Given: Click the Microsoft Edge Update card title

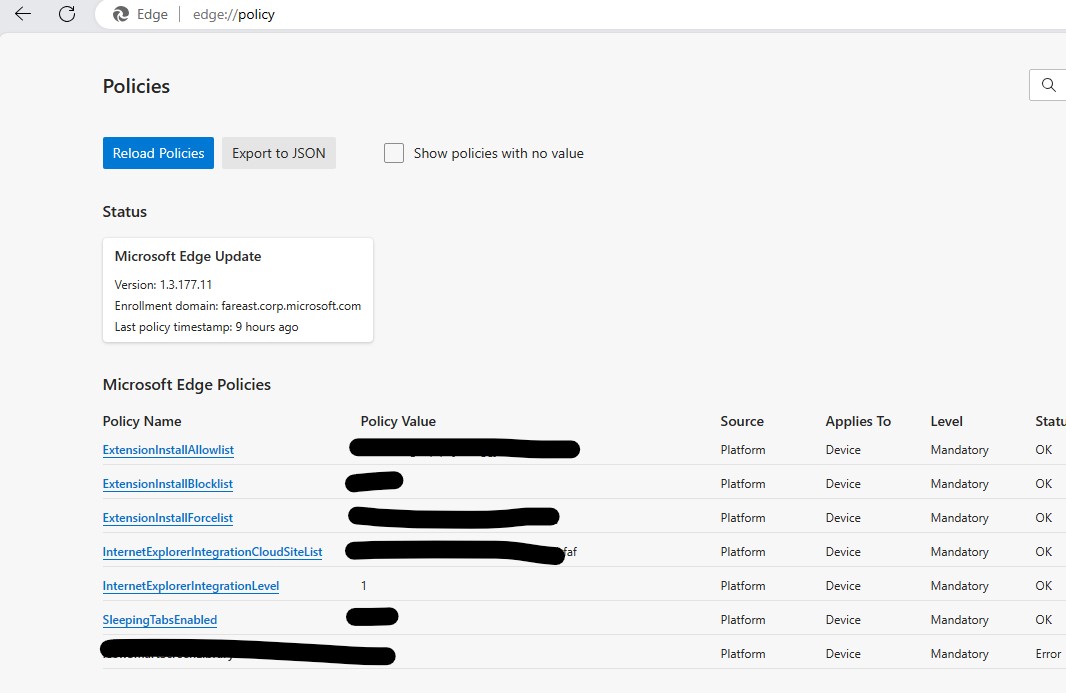Looking at the screenshot, I should 188,256.
